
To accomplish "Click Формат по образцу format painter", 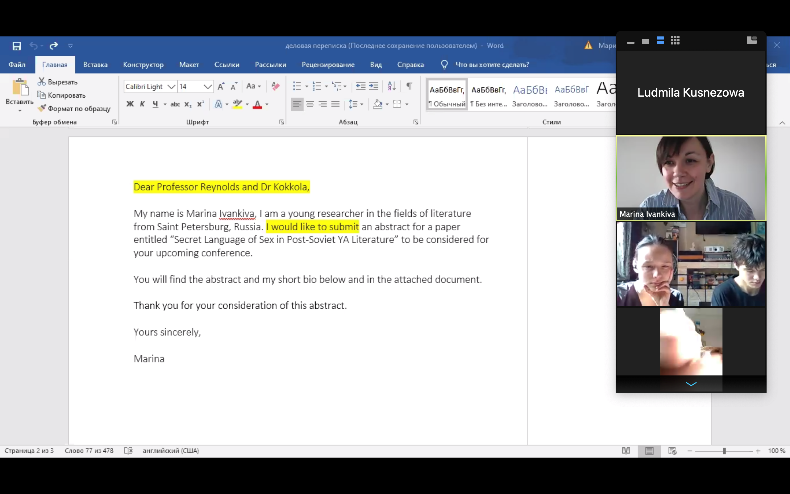I will click(74, 108).
